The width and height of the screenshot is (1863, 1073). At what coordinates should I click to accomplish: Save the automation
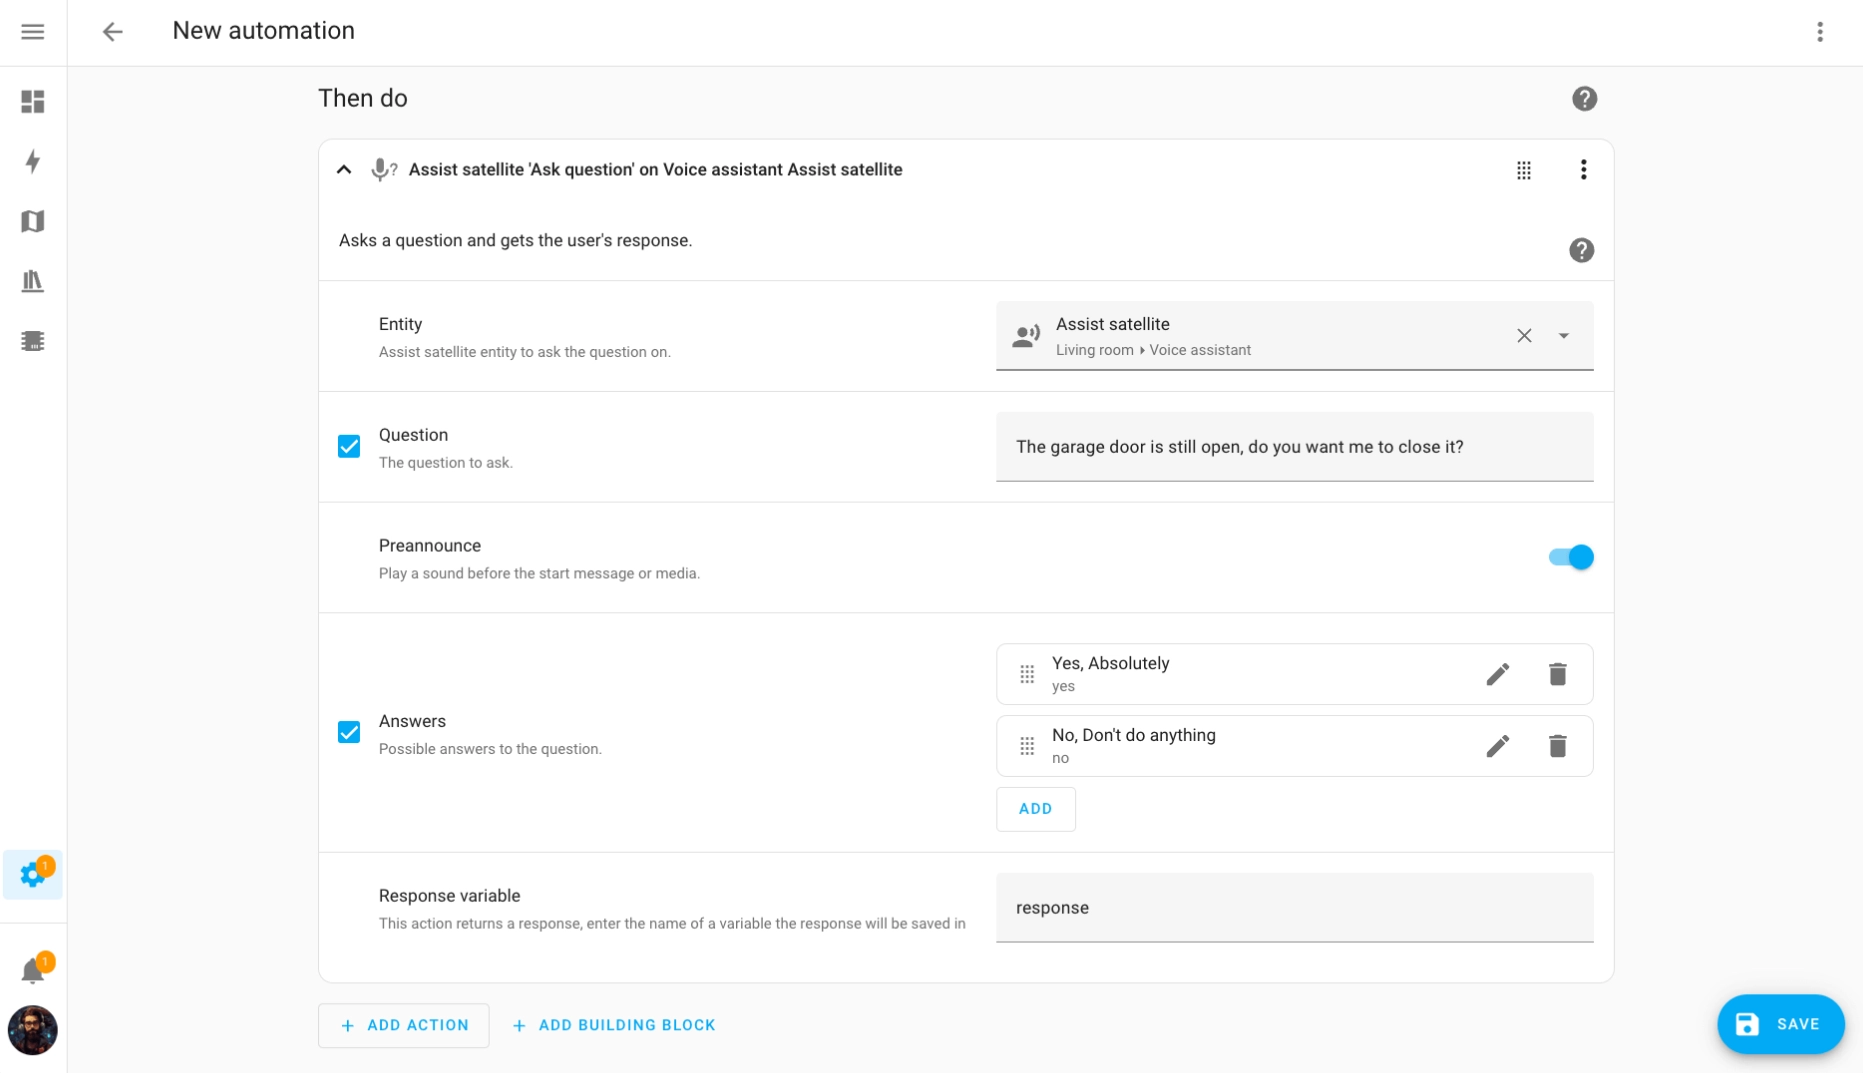click(x=1780, y=1024)
